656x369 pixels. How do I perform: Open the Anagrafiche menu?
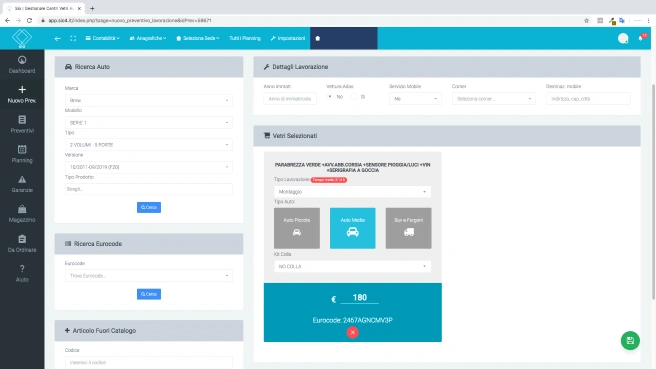pyautogui.click(x=148, y=38)
